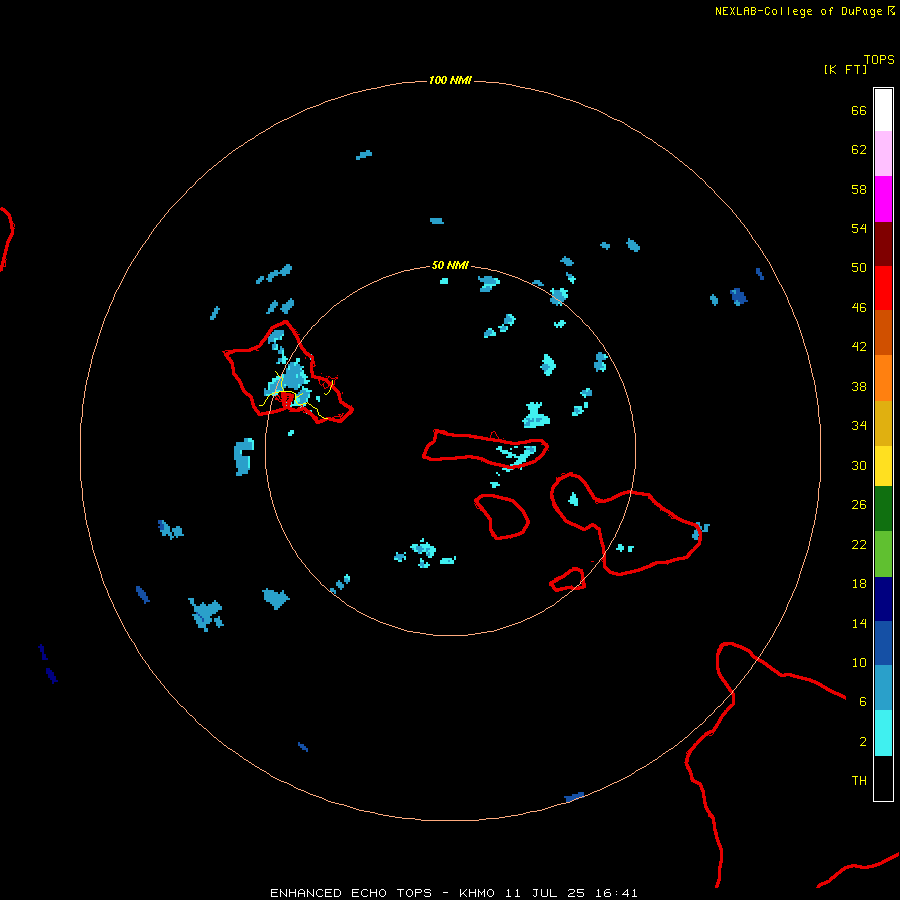Image resolution: width=900 pixels, height=900 pixels.
Task: Click the NEXLAB-College of DuPage text
Action: 798,11
